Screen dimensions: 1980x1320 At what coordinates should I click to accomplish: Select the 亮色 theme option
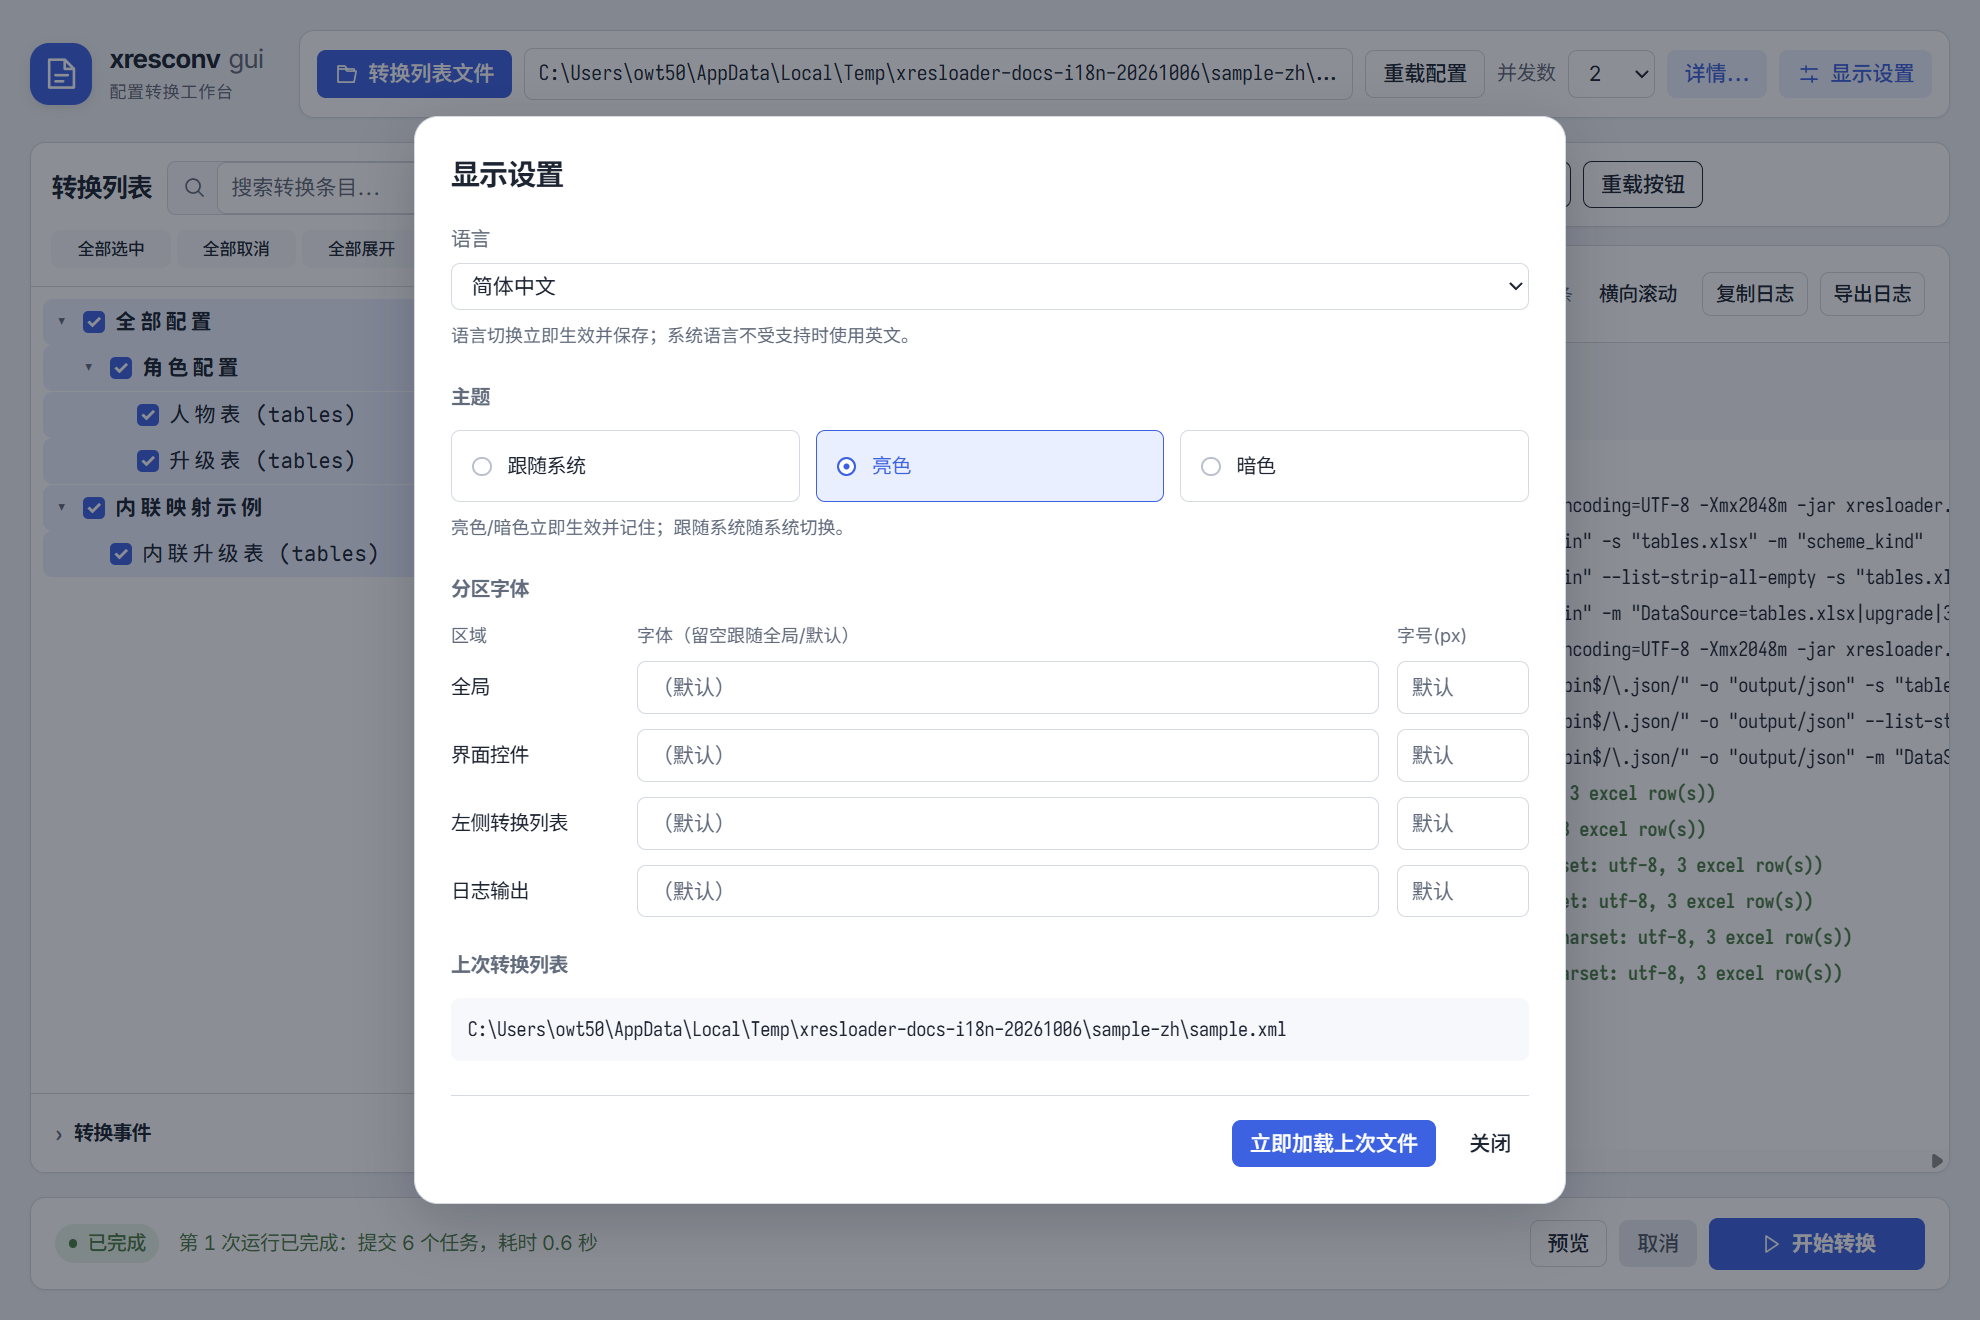click(989, 466)
